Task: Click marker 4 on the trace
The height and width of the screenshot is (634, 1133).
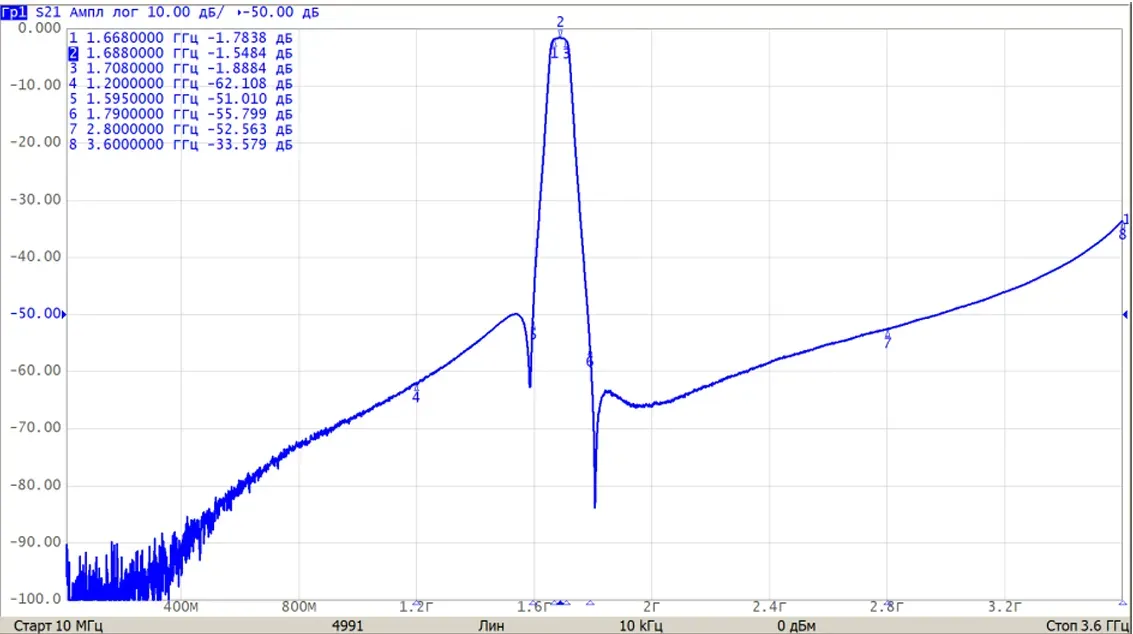Action: [x=415, y=394]
